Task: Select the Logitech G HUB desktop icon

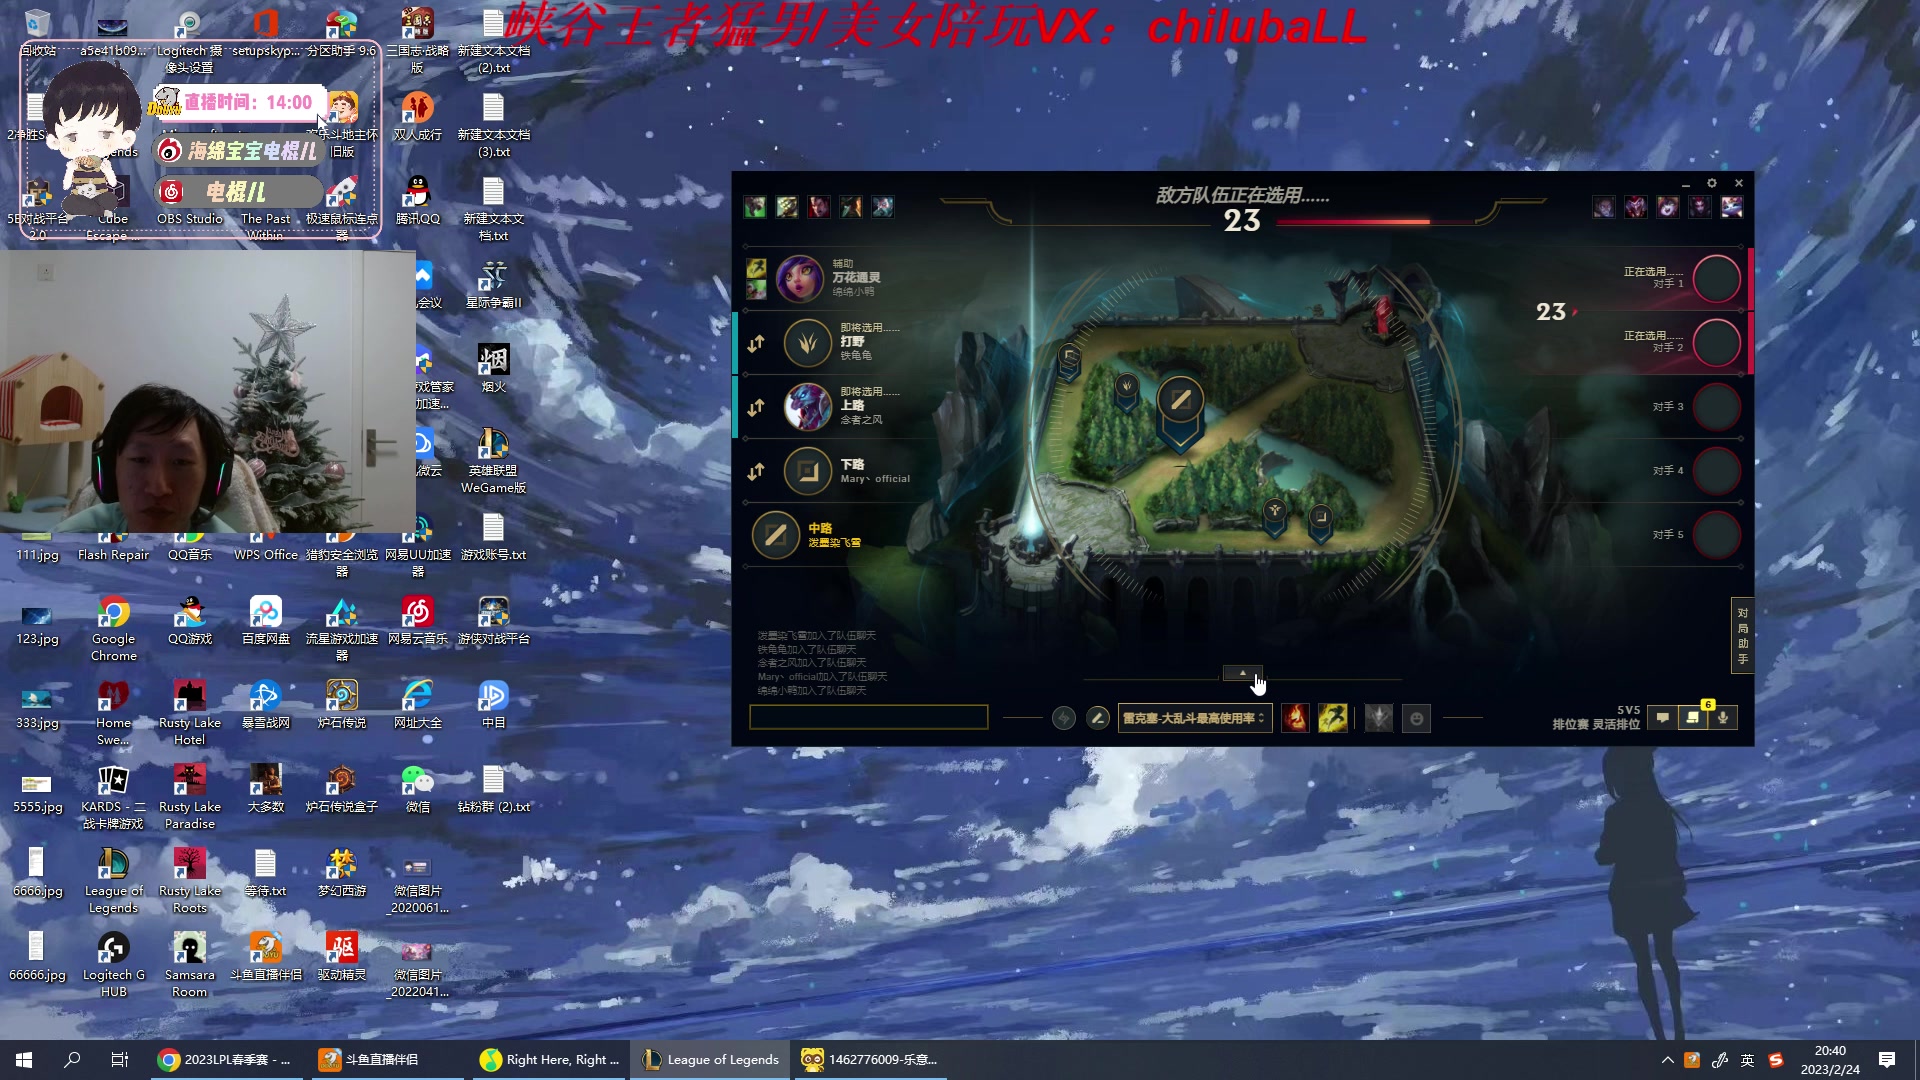Action: 113,965
